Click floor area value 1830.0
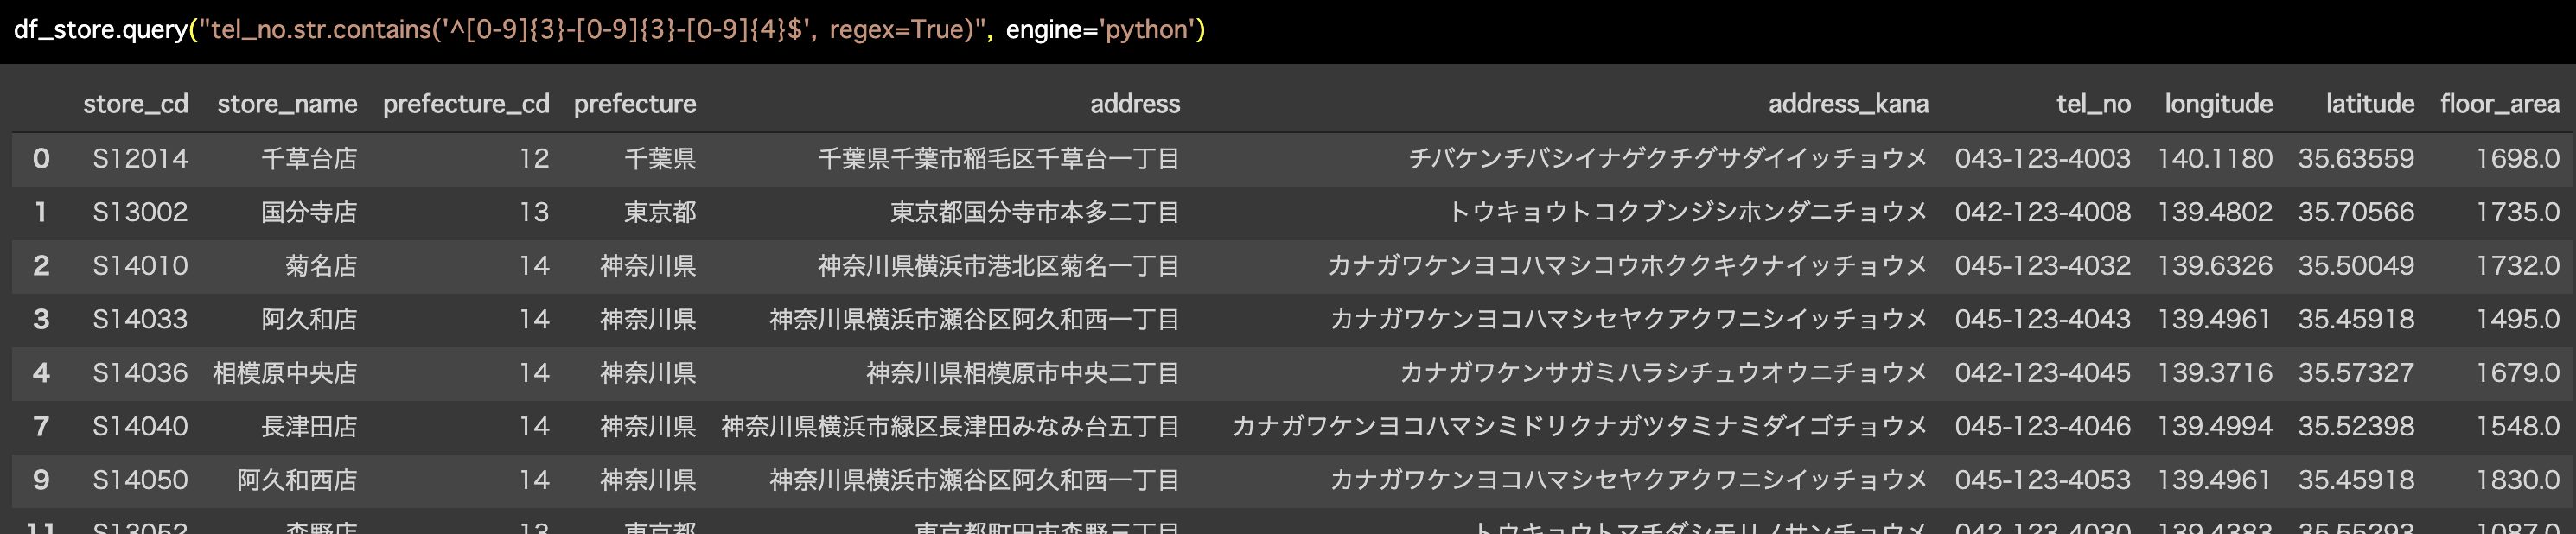This screenshot has height=534, width=2576. [x=2517, y=480]
